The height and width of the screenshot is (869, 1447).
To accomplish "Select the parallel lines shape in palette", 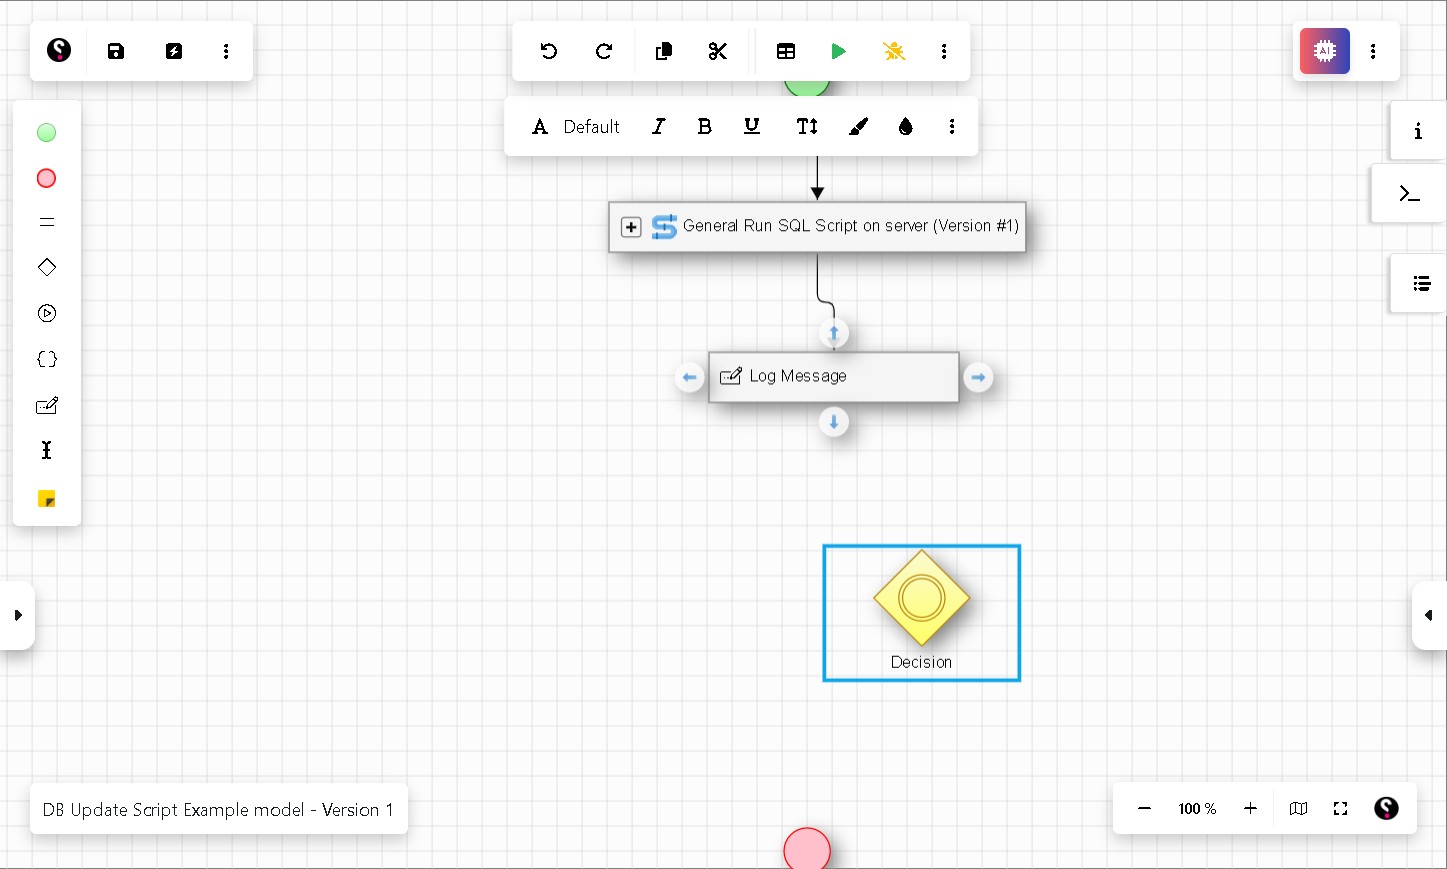I will (x=47, y=222).
